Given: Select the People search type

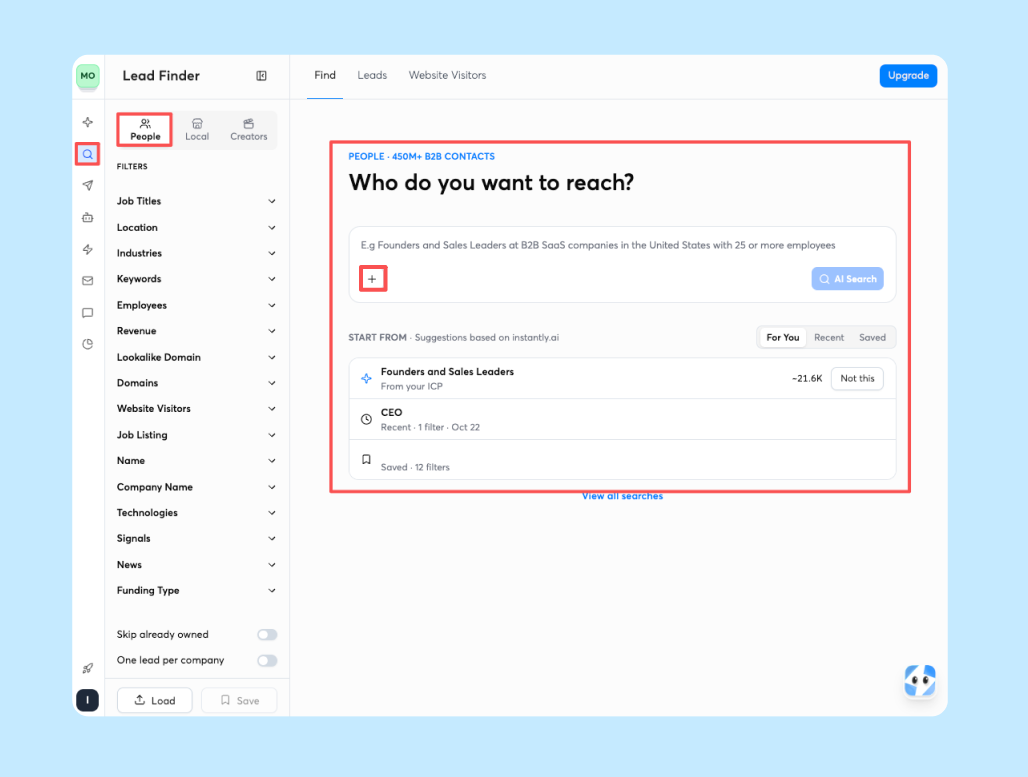Looking at the screenshot, I should [145, 129].
